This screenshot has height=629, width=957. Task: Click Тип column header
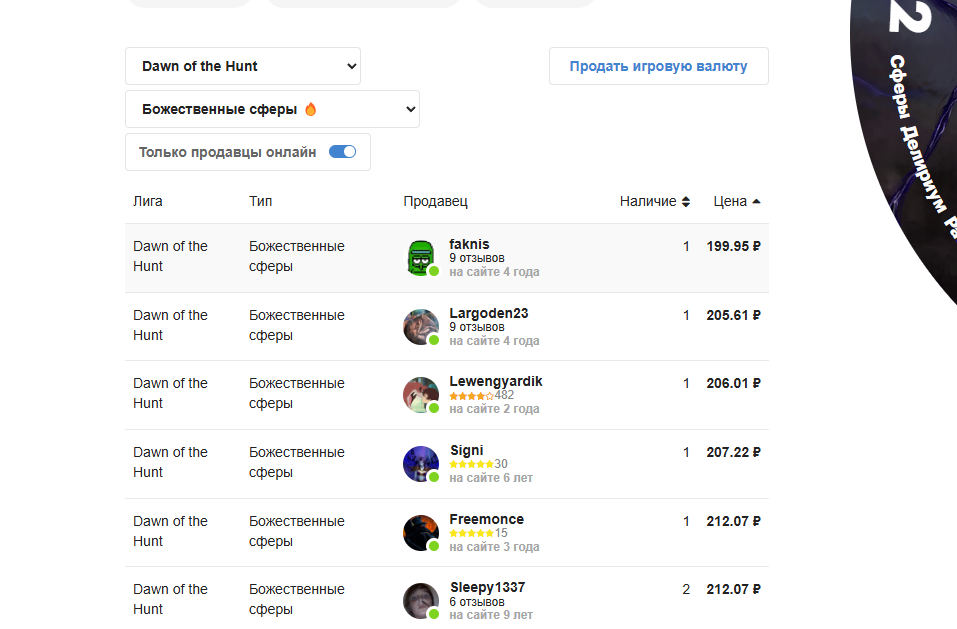(261, 201)
